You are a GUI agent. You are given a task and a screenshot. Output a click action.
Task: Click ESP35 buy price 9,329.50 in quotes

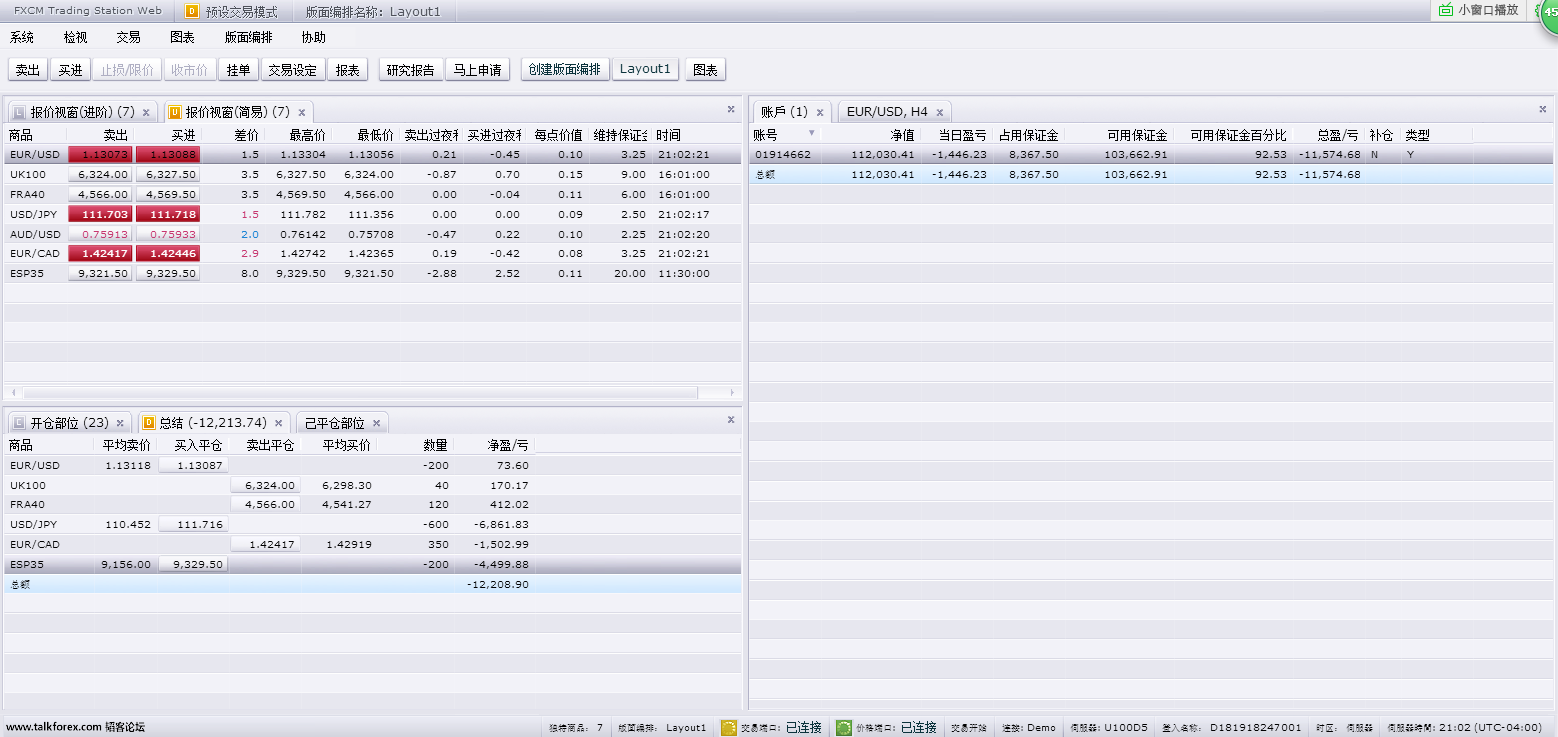coord(168,274)
